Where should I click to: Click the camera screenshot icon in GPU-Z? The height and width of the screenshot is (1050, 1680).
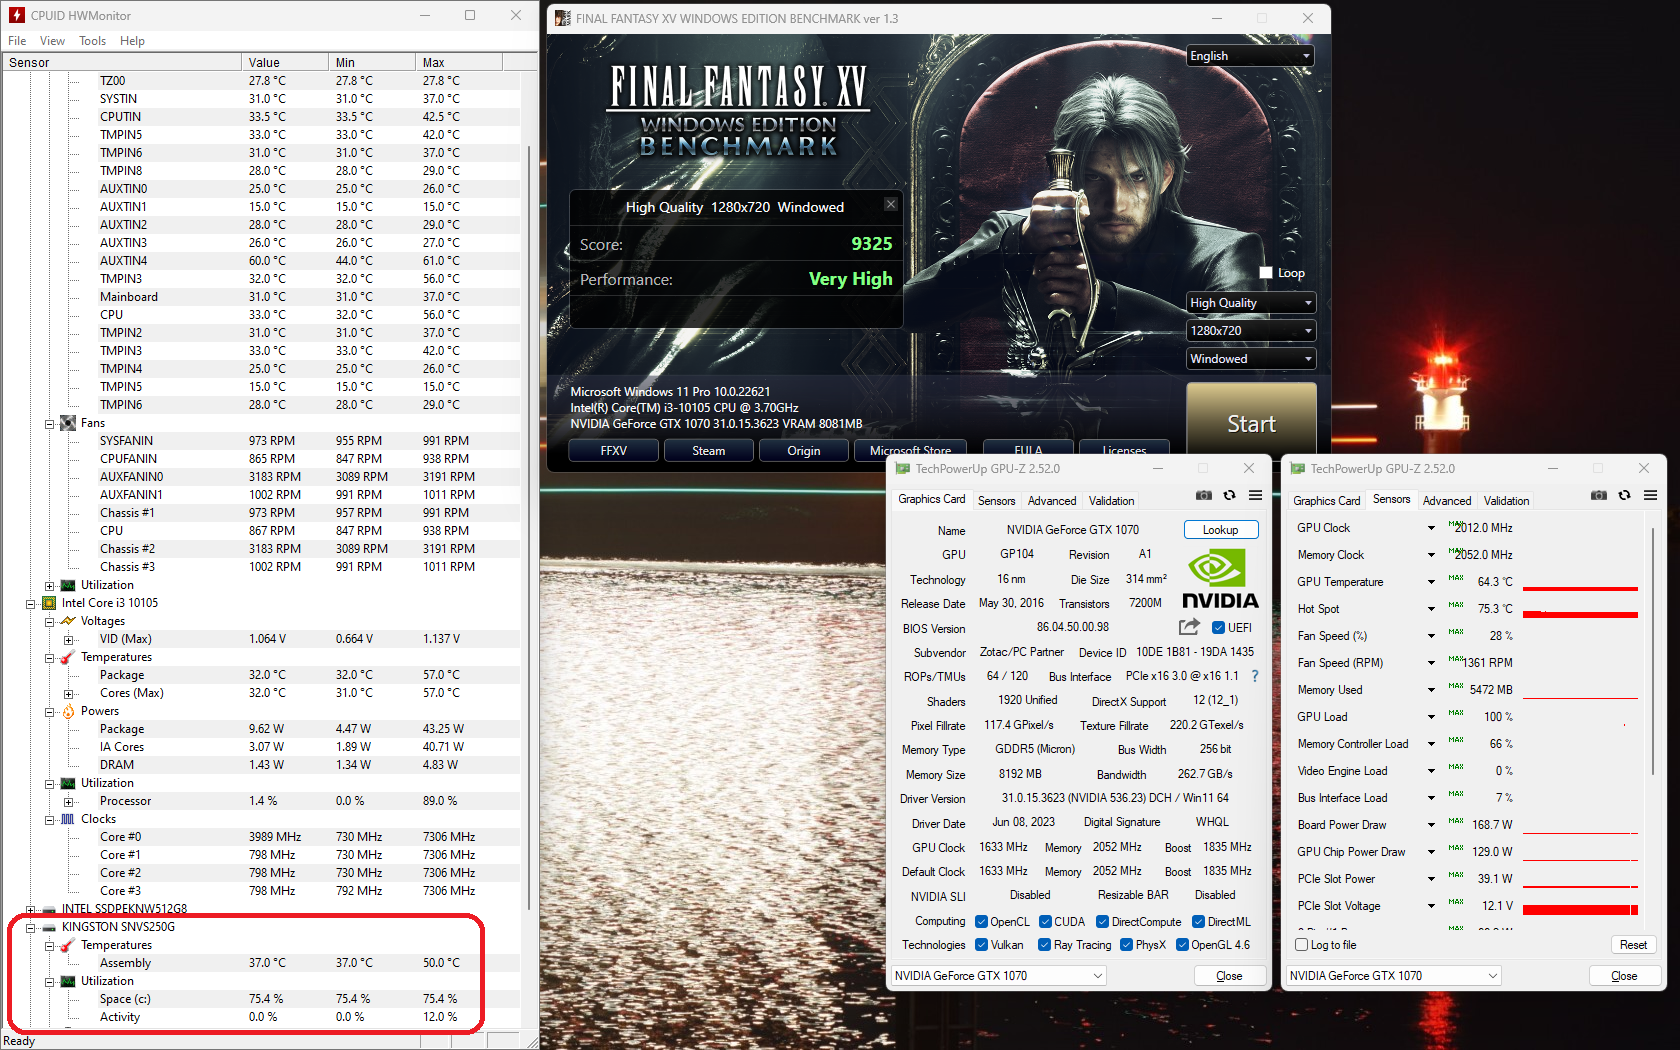pos(1203,495)
